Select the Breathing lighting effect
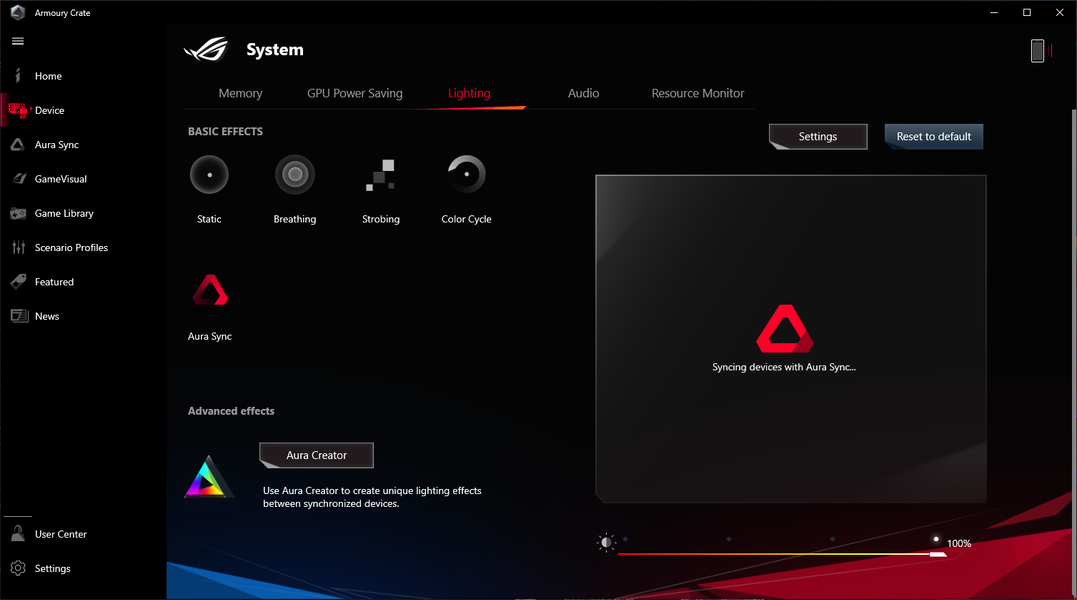Screen dimensions: 1077x600 click(295, 174)
